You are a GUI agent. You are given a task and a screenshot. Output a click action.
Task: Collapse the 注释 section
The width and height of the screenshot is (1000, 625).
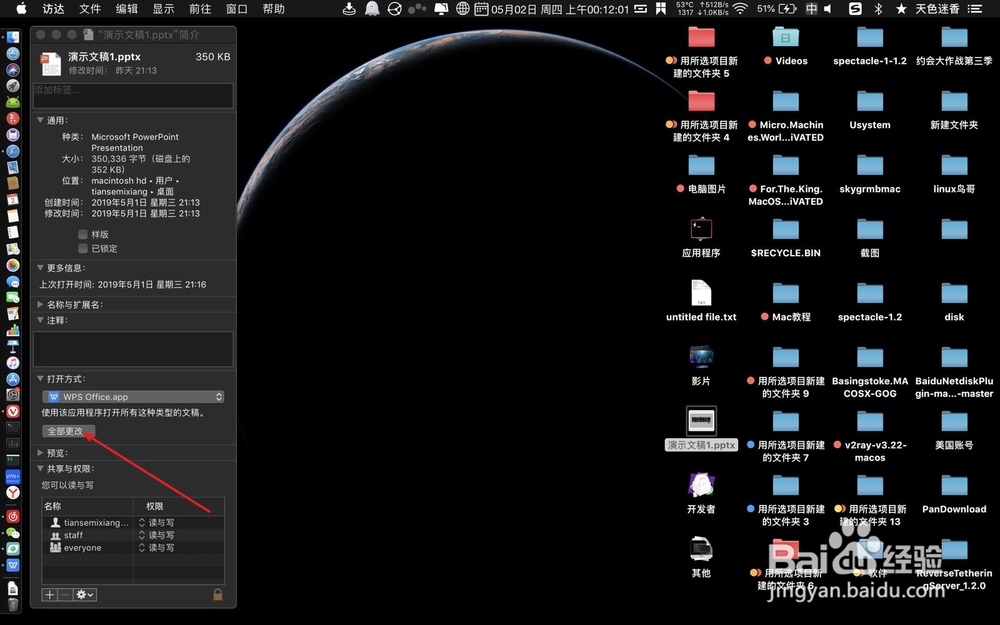(40, 320)
